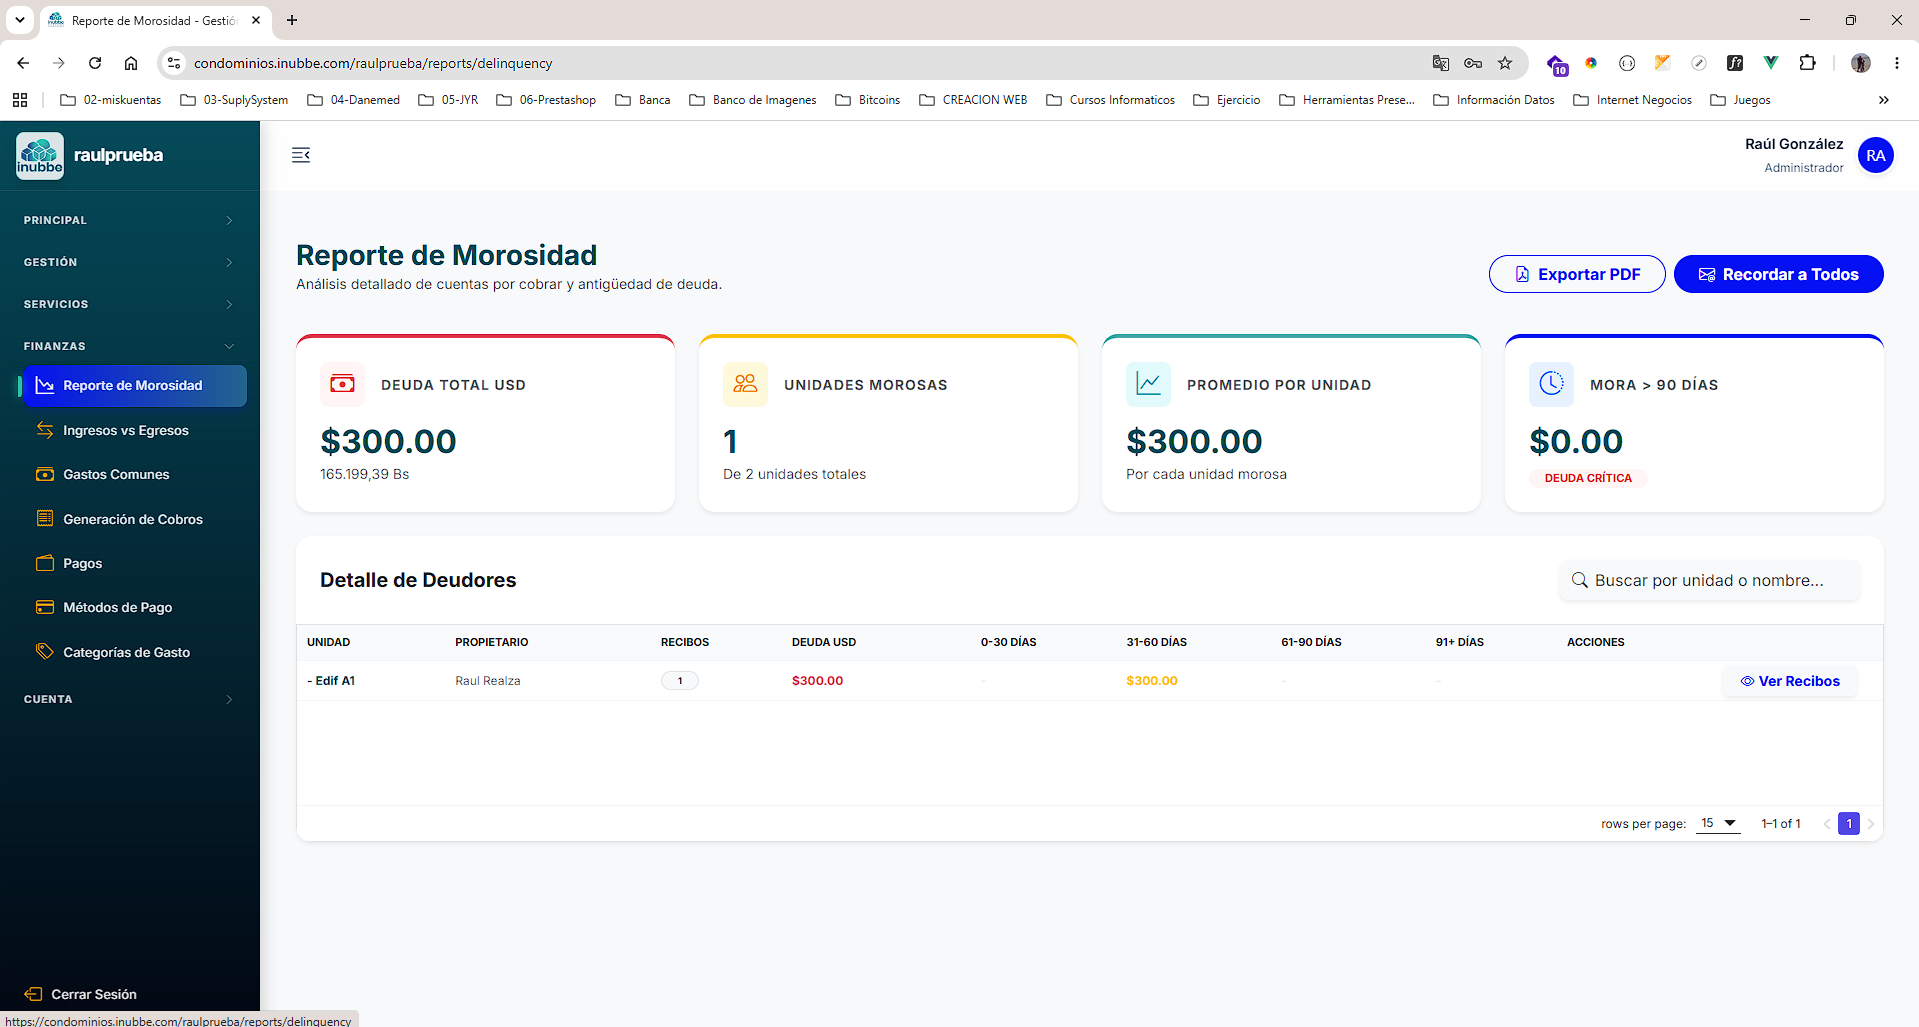
Task: Expand the Gestión menu section
Action: coord(130,262)
